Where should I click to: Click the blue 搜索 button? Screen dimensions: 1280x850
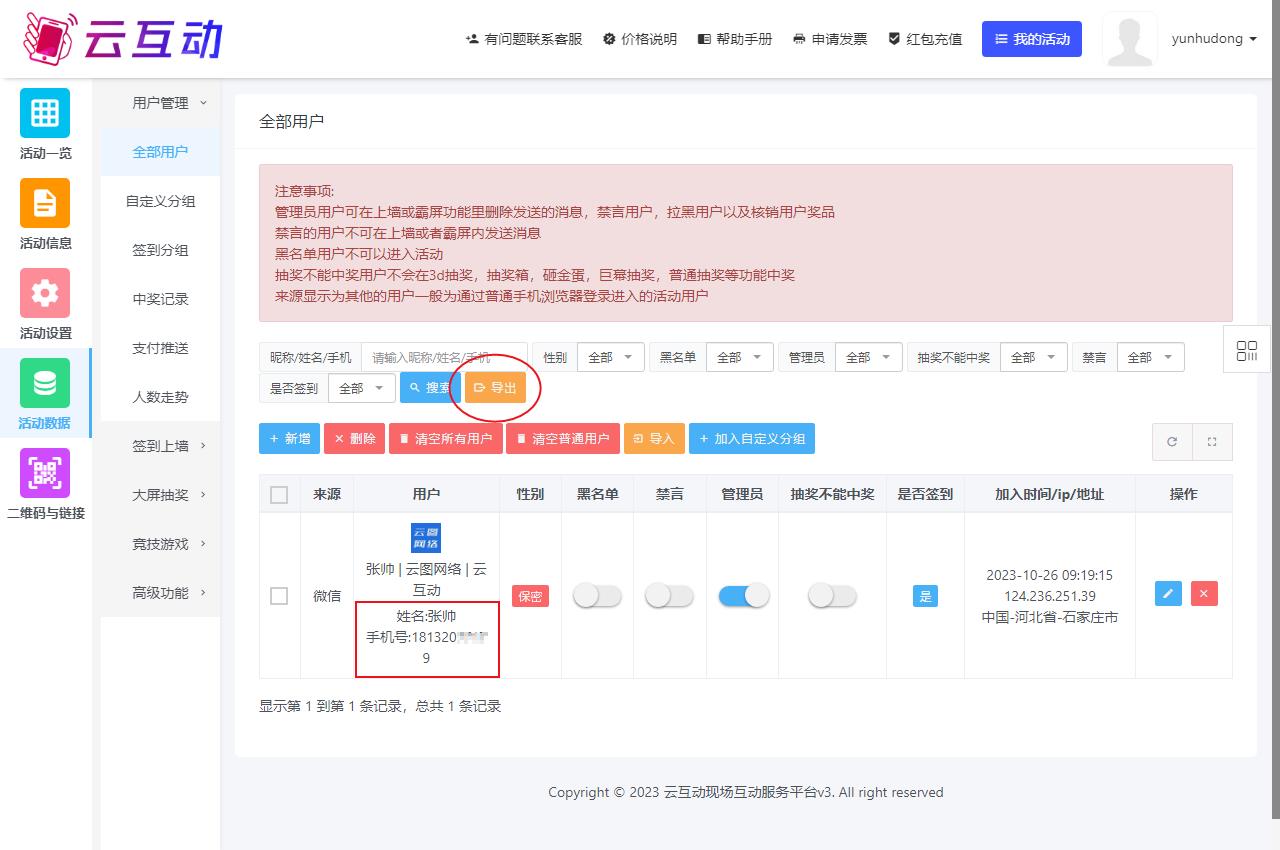coord(430,388)
